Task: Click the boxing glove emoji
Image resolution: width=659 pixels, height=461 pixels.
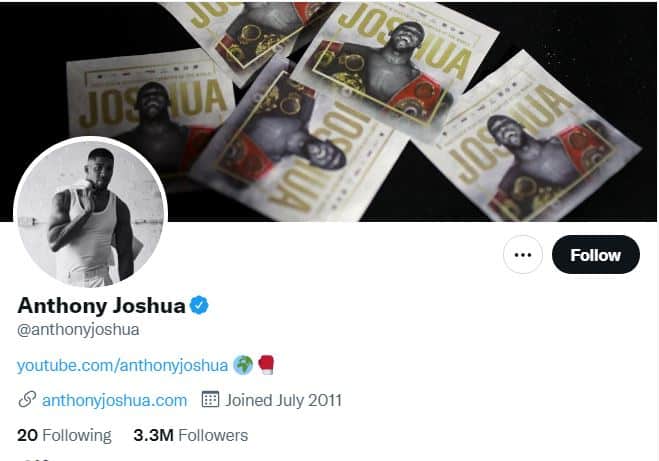Action: [x=266, y=365]
